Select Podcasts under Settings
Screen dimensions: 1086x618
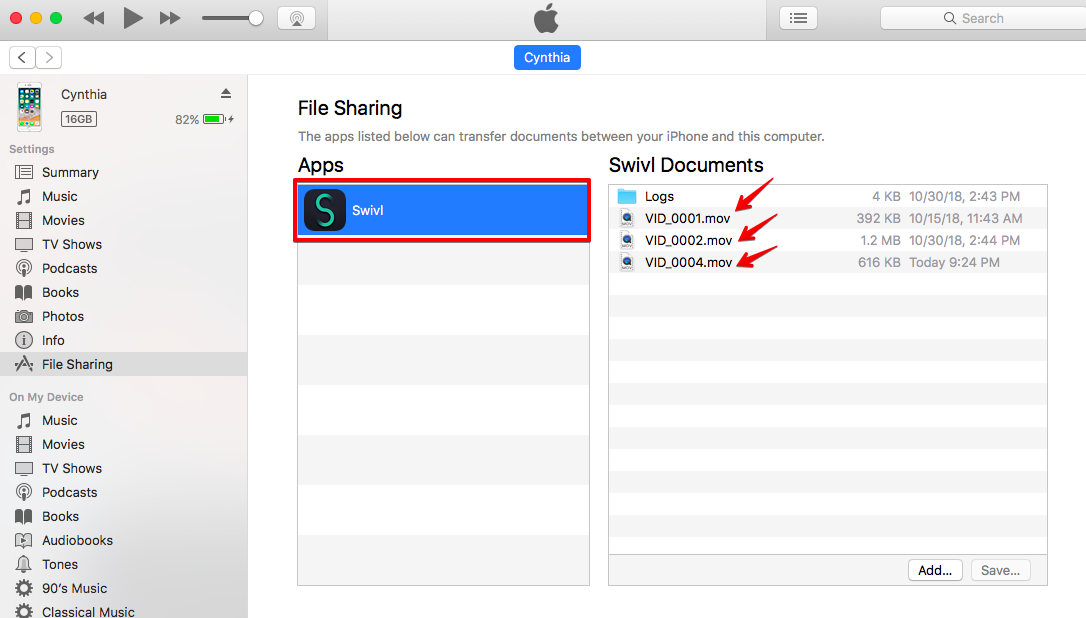pos(69,268)
